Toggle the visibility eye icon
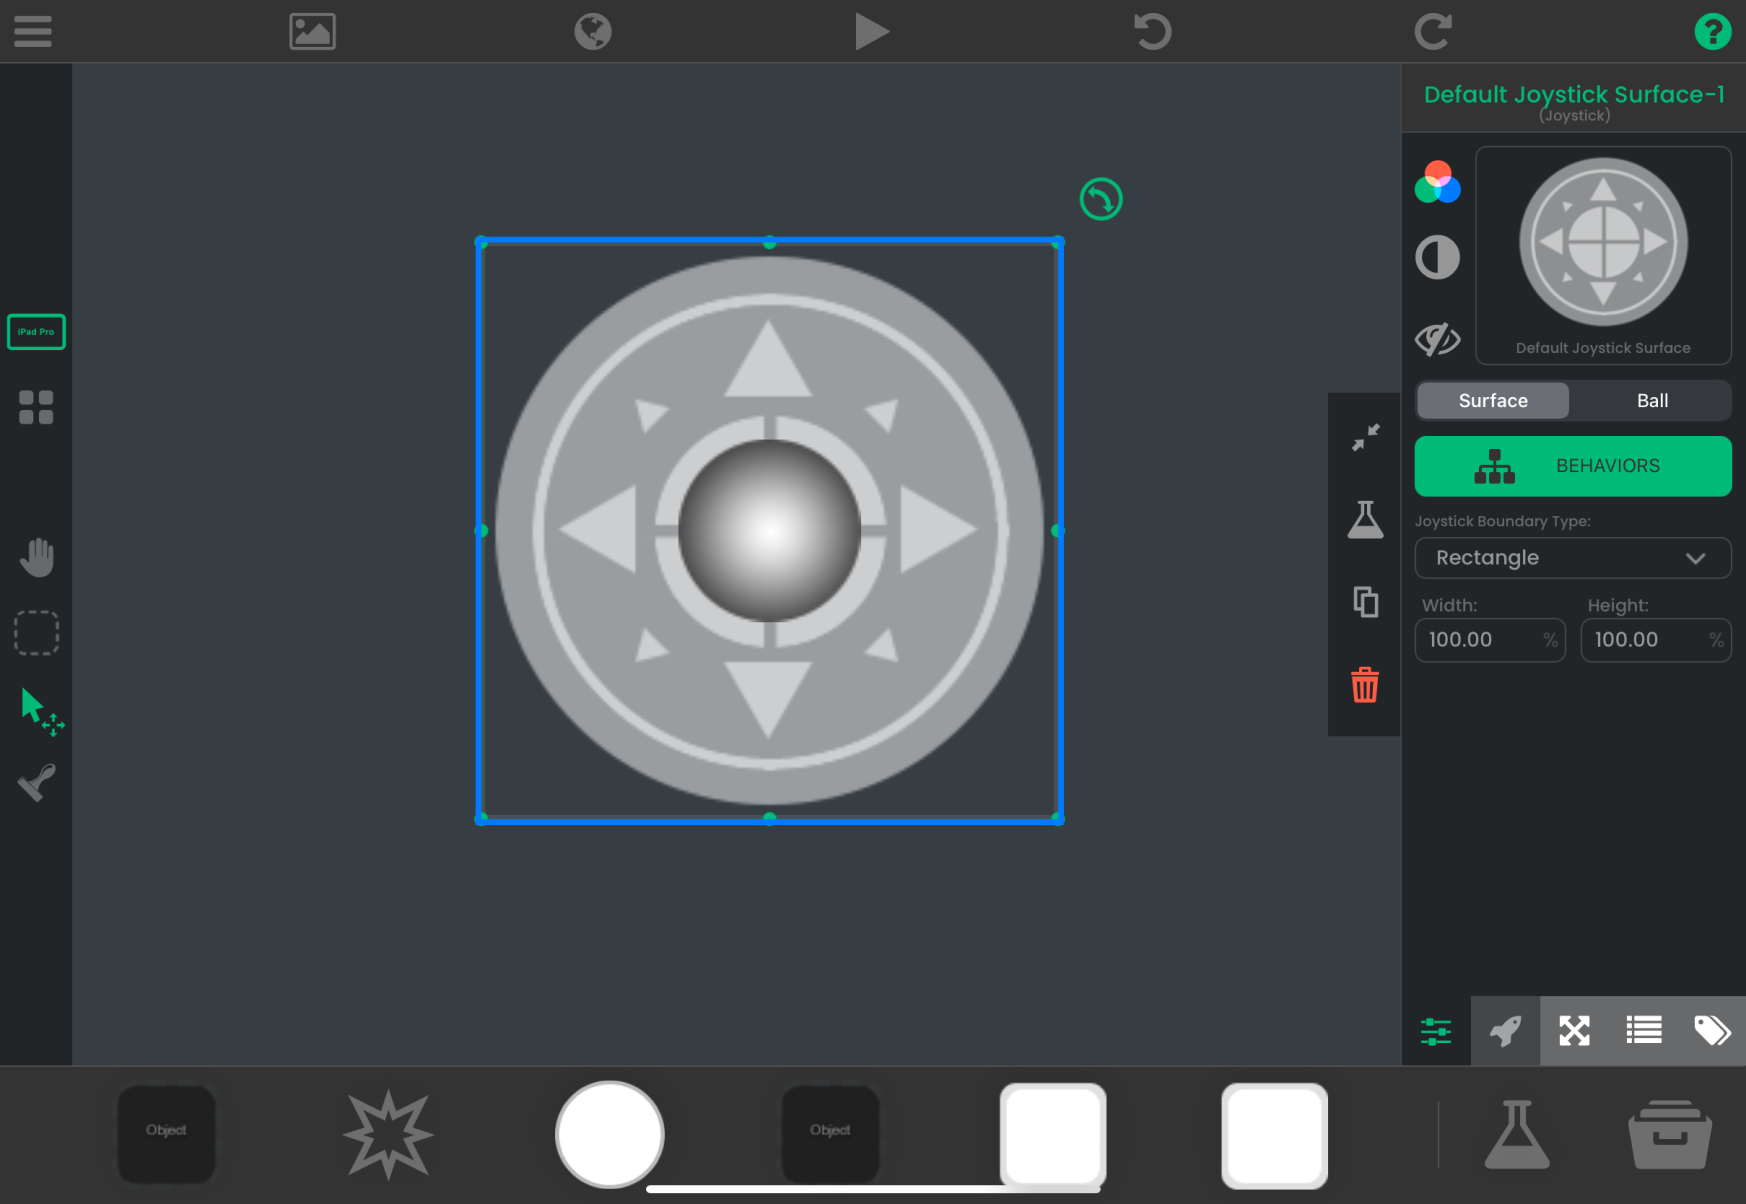Viewport: 1746px width, 1204px height. tap(1438, 339)
